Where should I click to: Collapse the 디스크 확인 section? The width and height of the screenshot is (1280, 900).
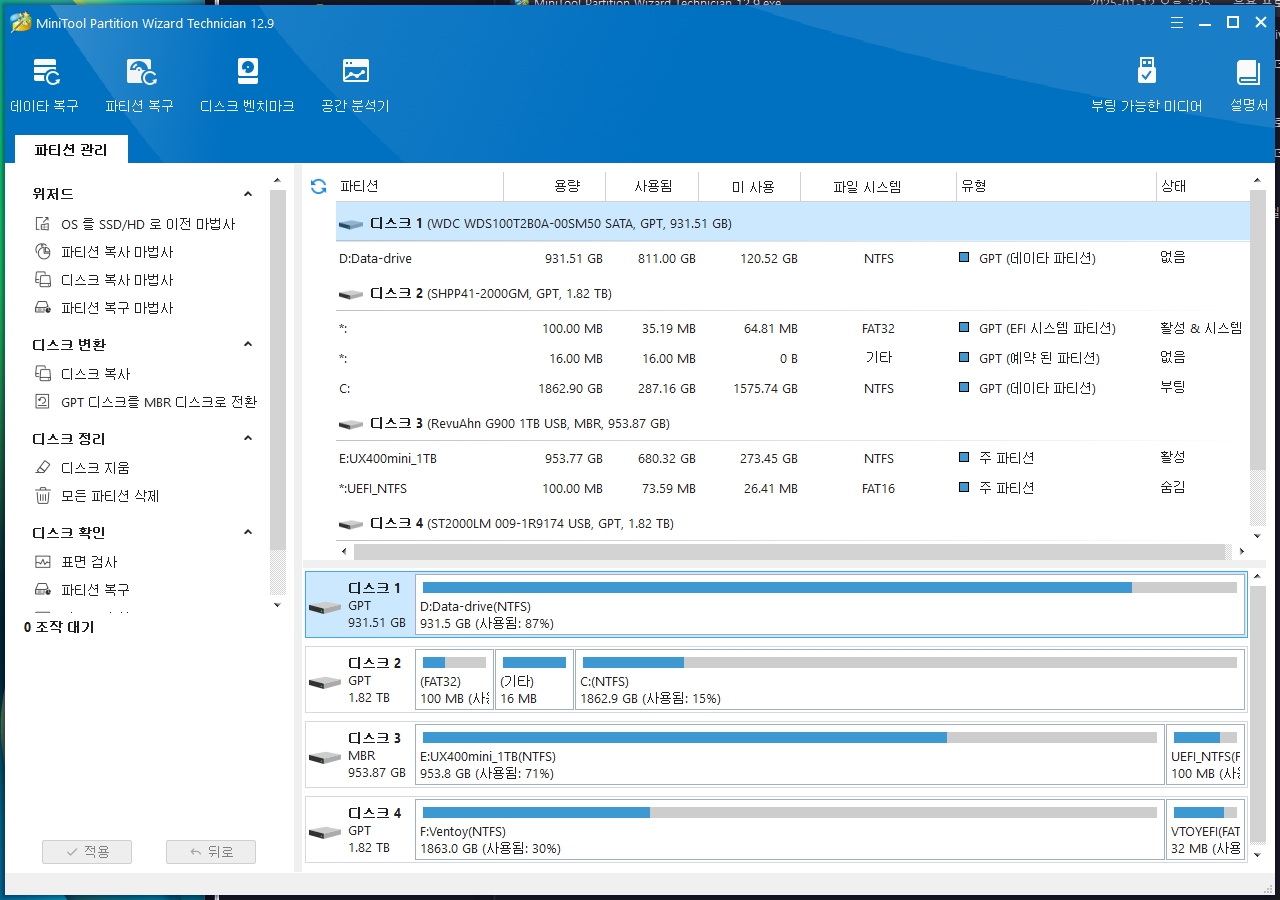click(249, 532)
